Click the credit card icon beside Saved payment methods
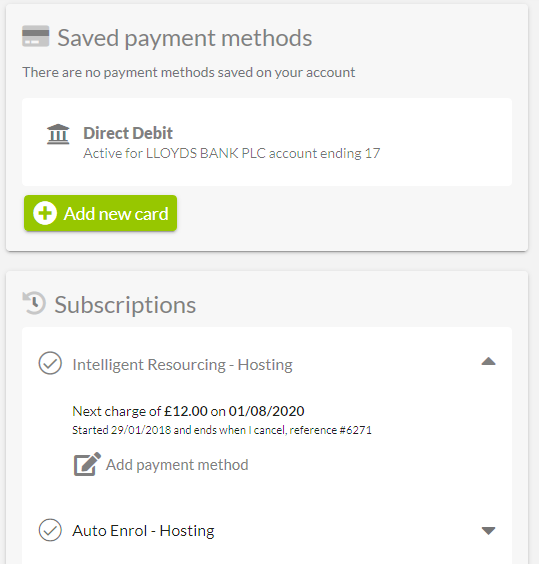539x564 pixels. coord(35,36)
